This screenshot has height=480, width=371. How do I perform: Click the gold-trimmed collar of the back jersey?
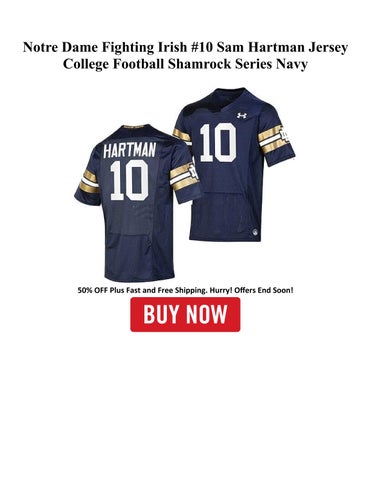pos(135,127)
